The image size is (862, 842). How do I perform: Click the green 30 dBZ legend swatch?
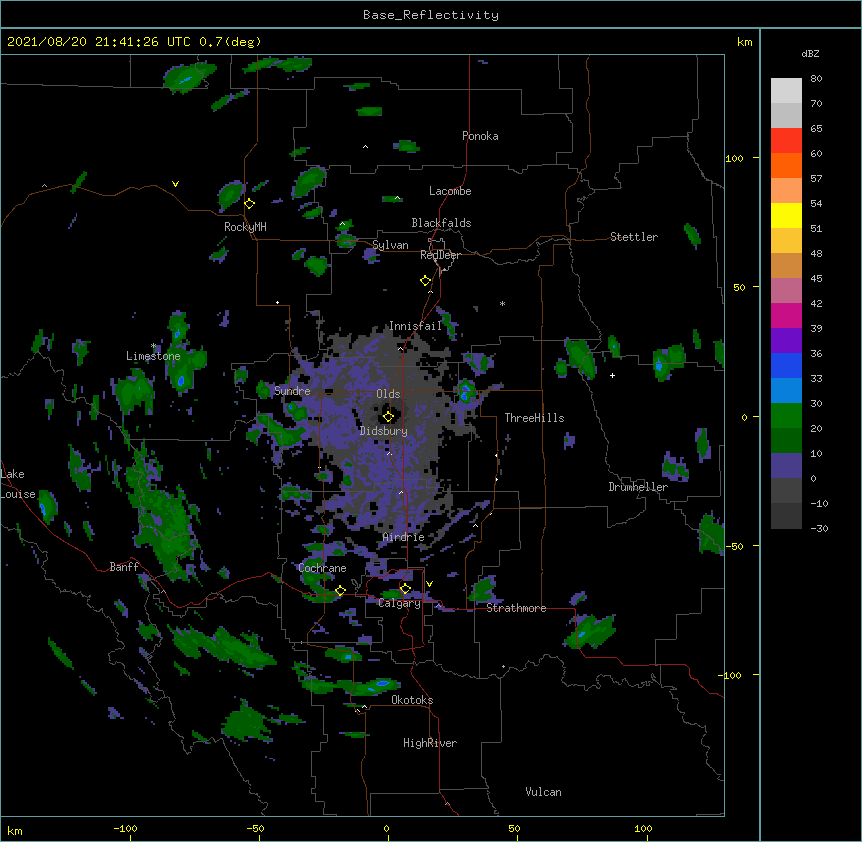[786, 416]
